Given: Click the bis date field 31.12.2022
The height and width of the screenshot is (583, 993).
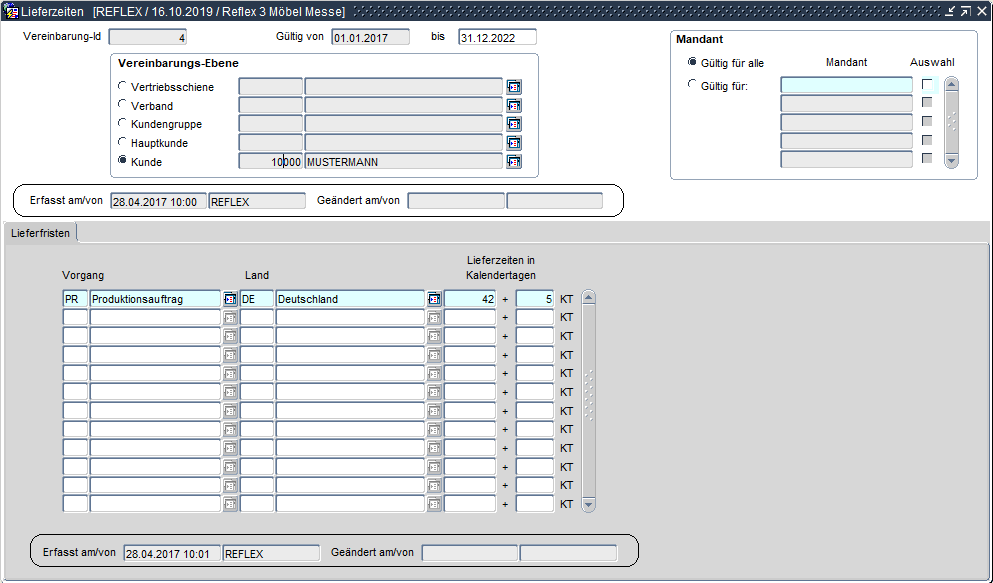Looking at the screenshot, I should click(497, 37).
